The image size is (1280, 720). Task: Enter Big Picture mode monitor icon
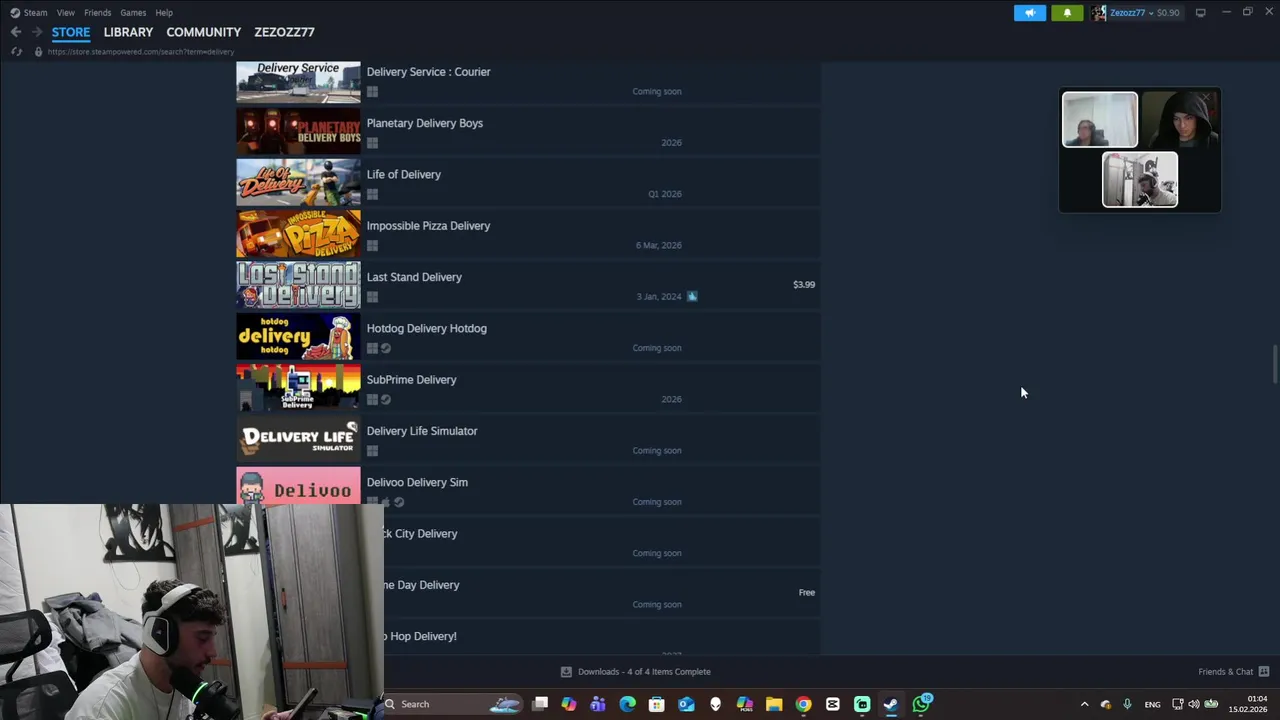pyautogui.click(x=1200, y=13)
